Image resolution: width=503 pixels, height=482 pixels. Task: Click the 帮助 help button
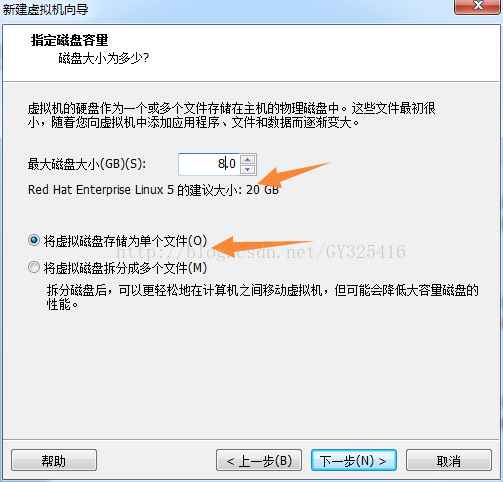[x=54, y=460]
